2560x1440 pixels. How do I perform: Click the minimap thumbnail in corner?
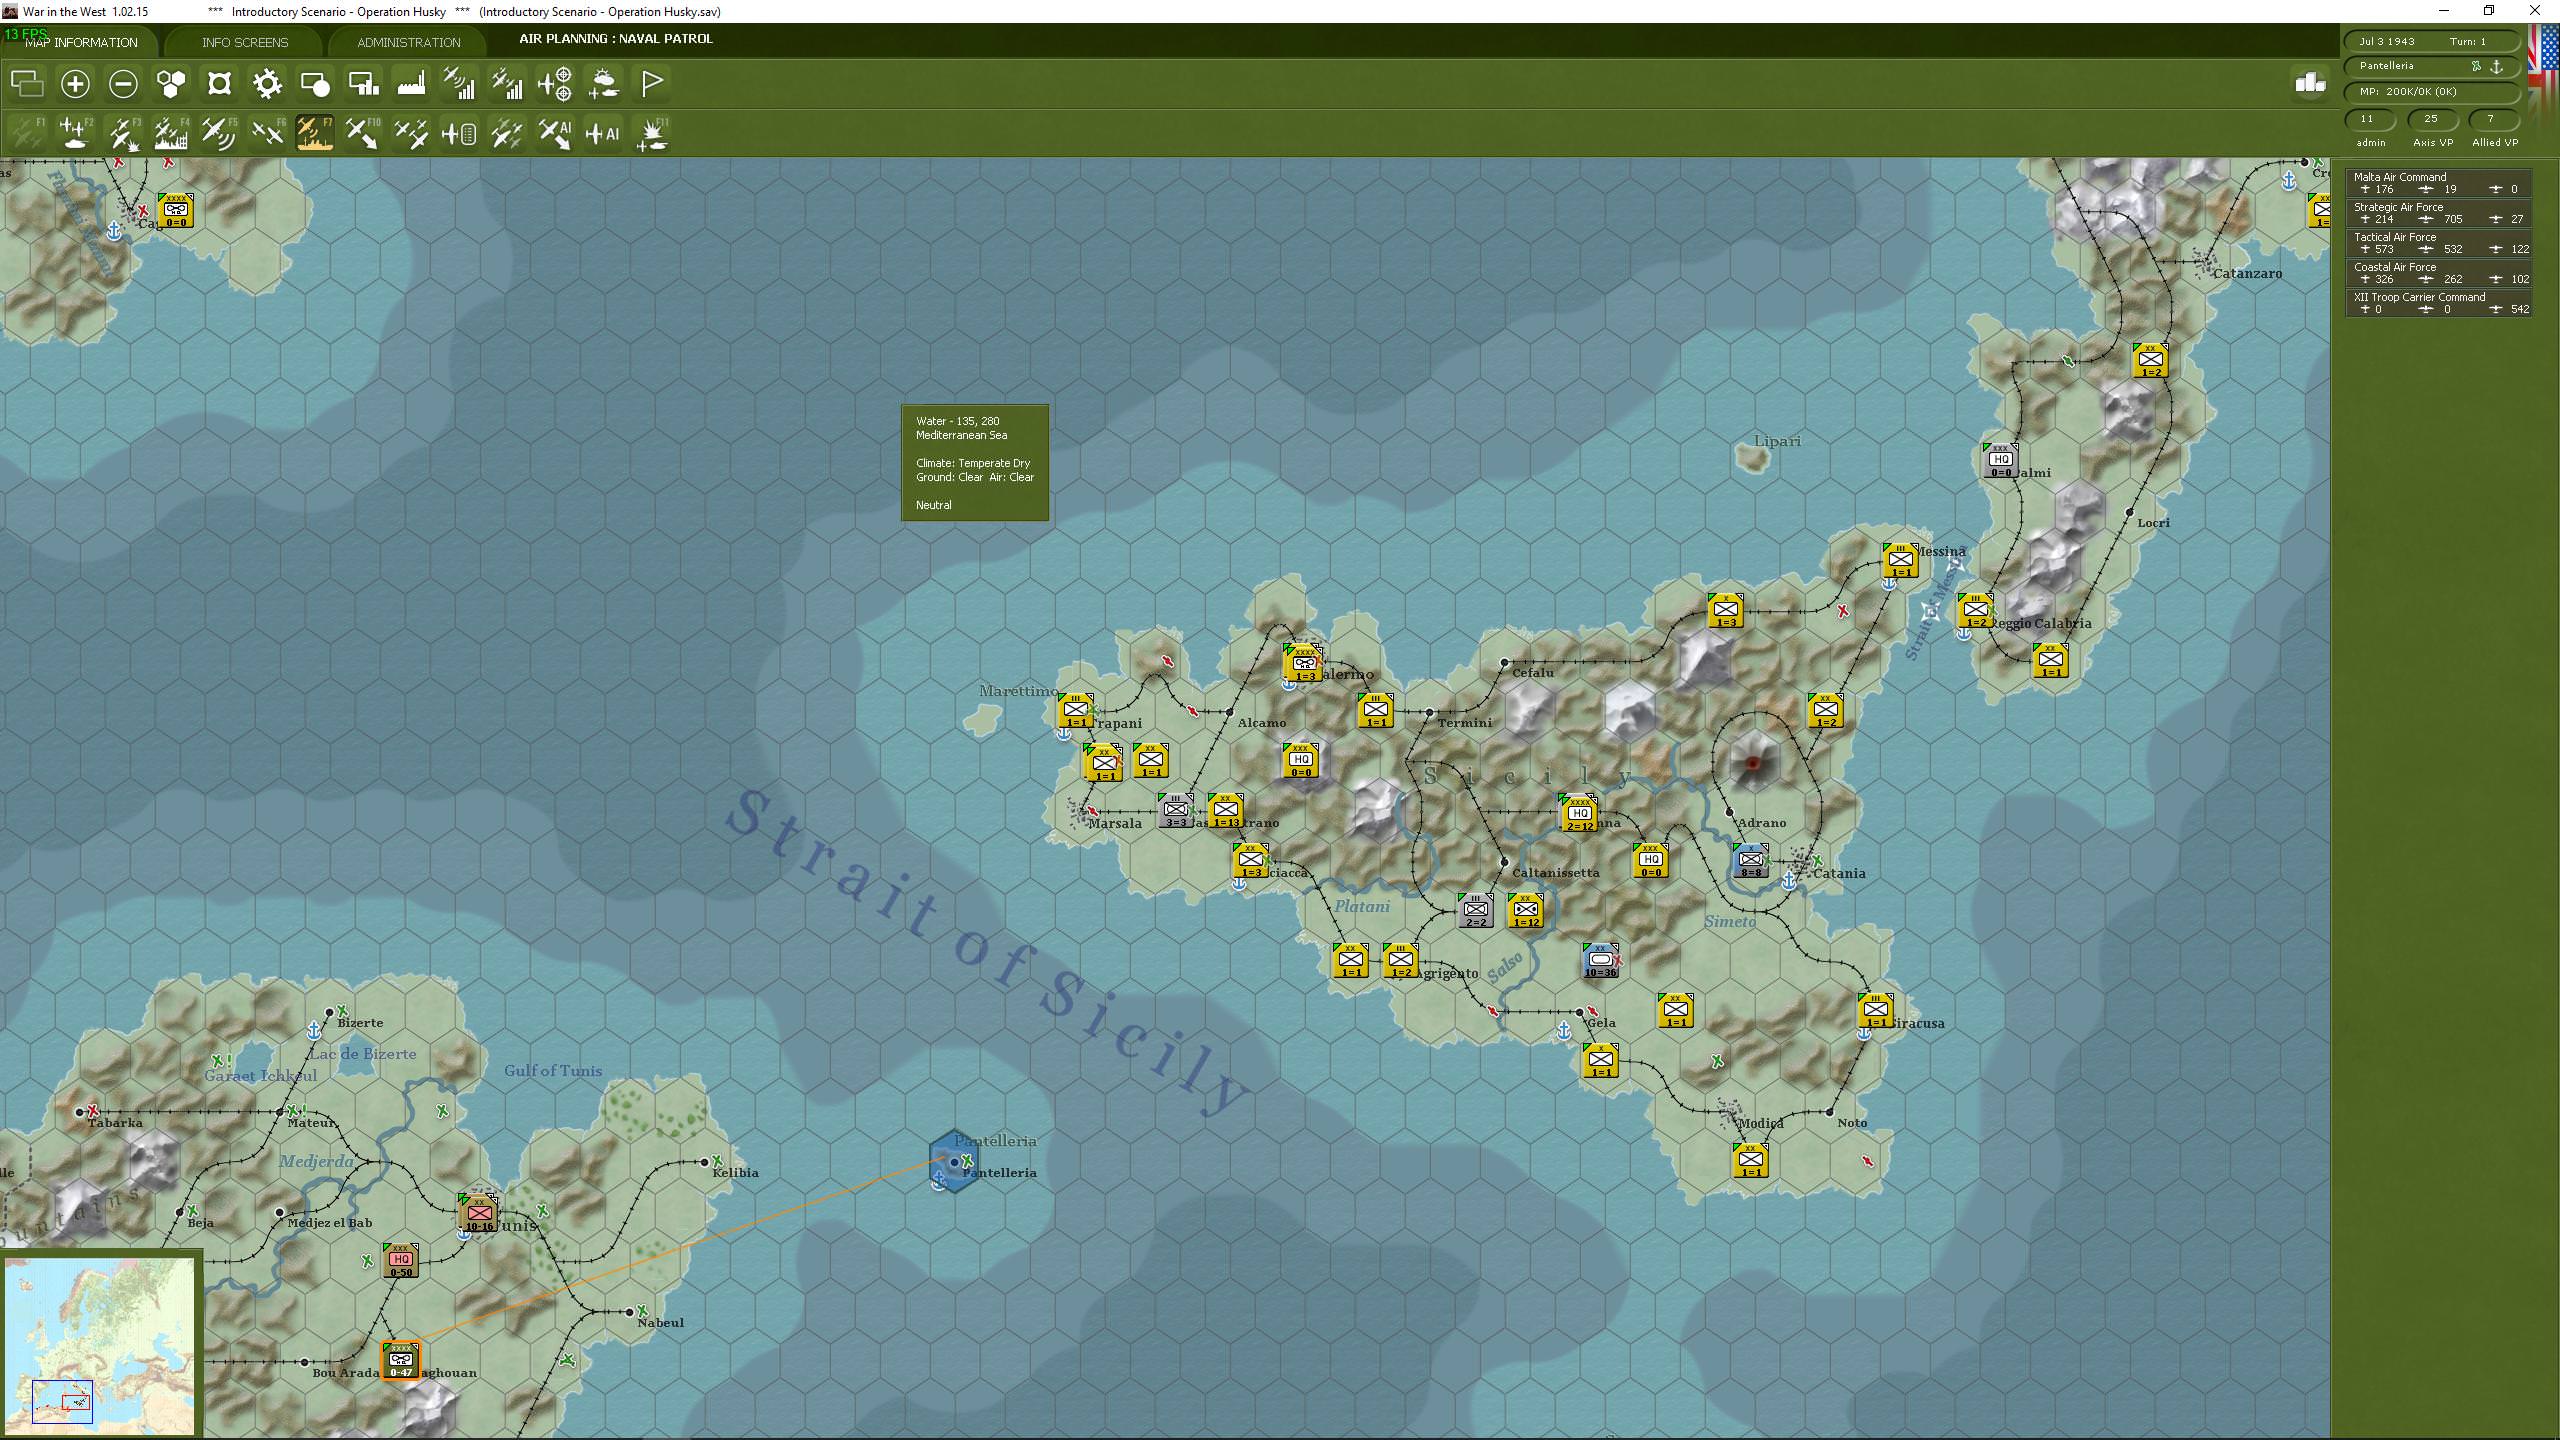(x=99, y=1345)
